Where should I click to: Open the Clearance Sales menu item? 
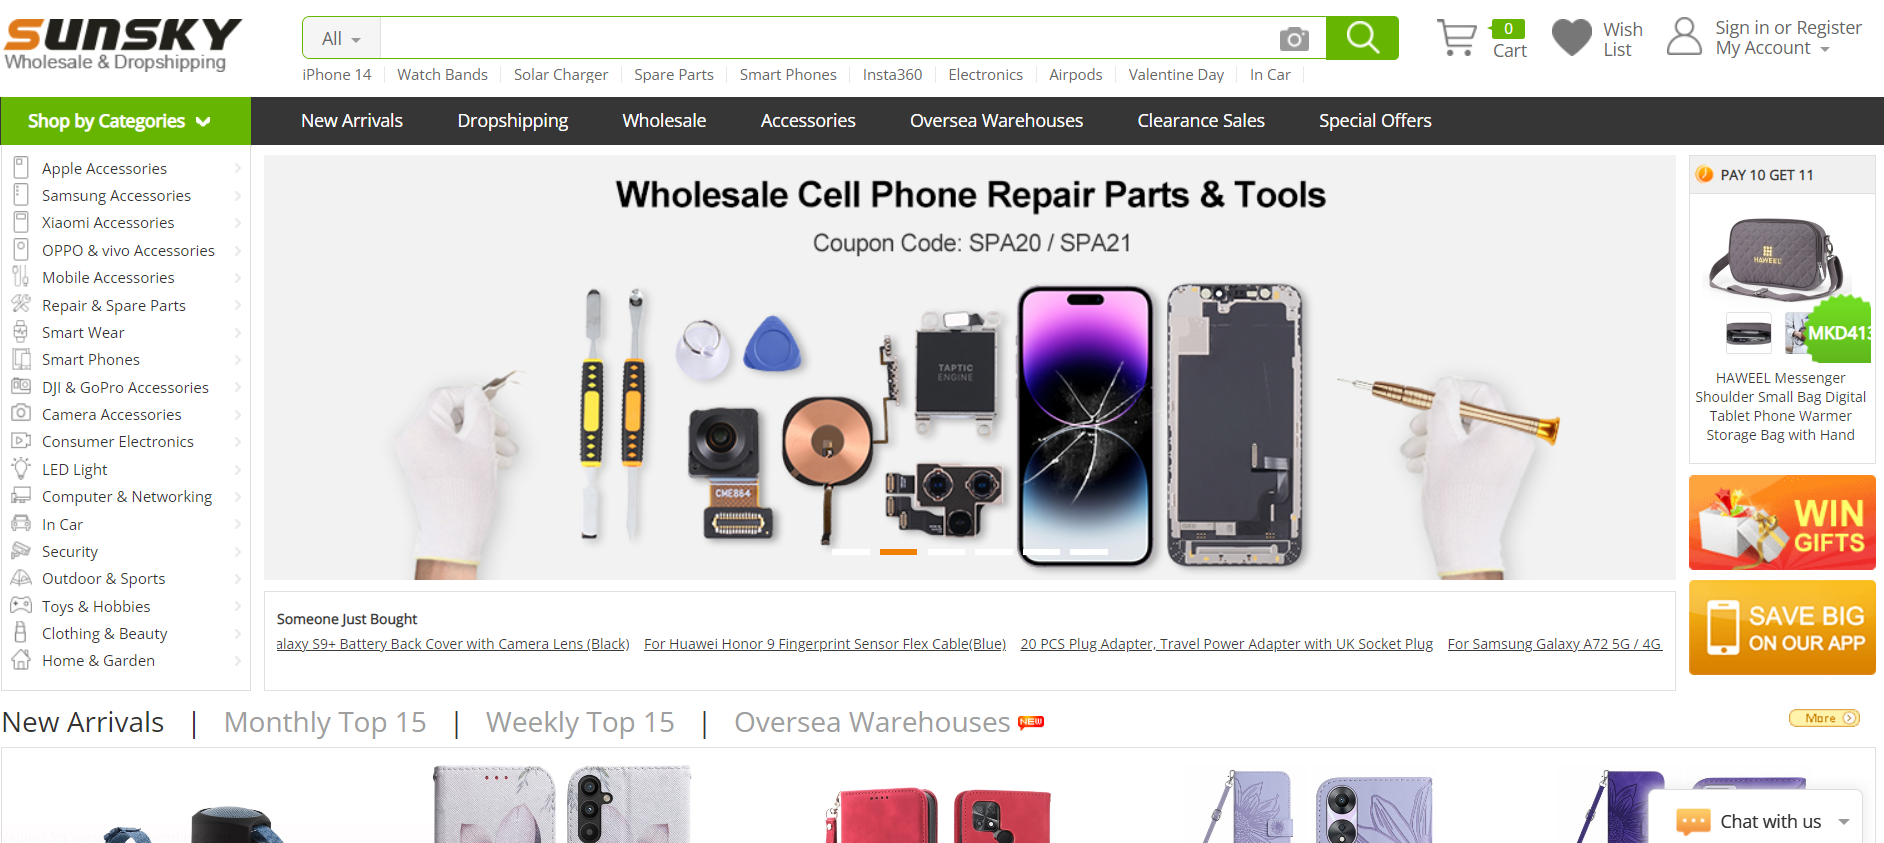pos(1201,121)
